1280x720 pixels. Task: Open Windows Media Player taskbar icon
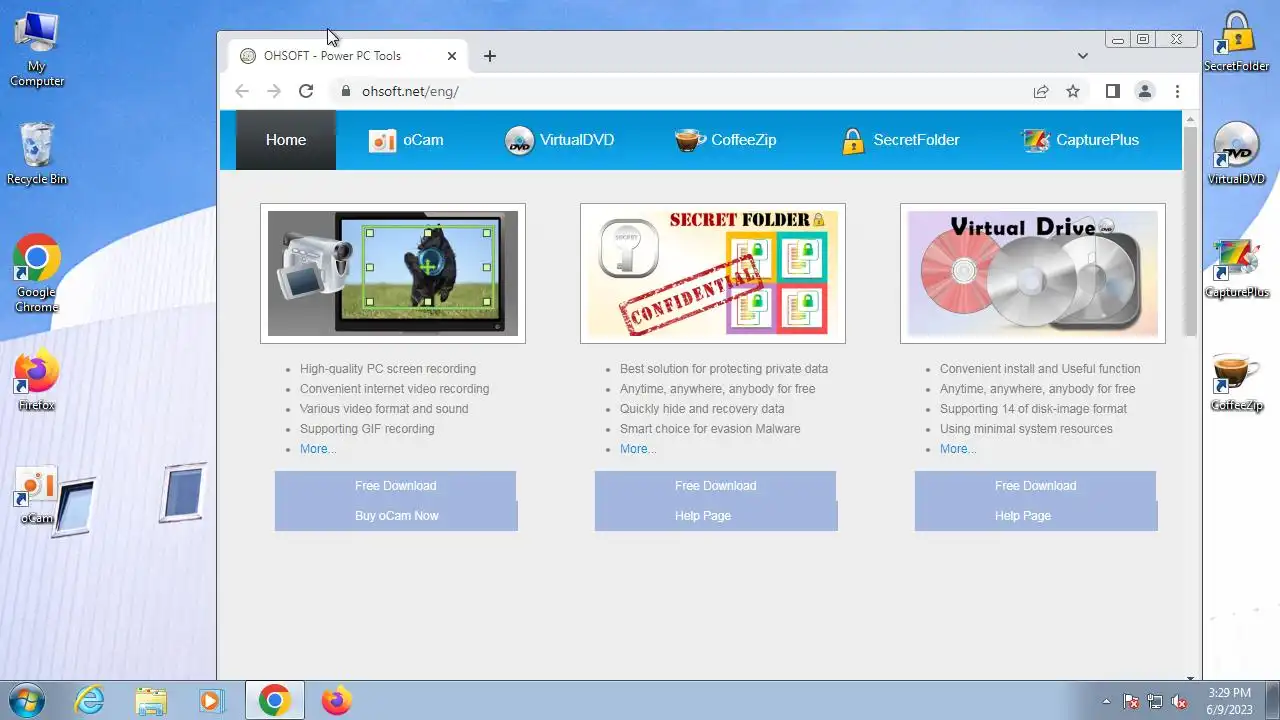pos(211,701)
